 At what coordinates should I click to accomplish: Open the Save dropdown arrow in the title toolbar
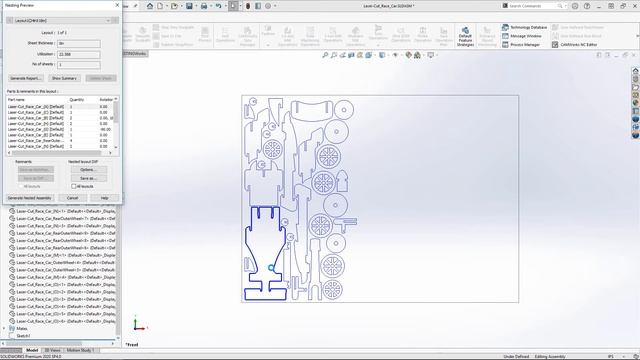click(196, 6)
